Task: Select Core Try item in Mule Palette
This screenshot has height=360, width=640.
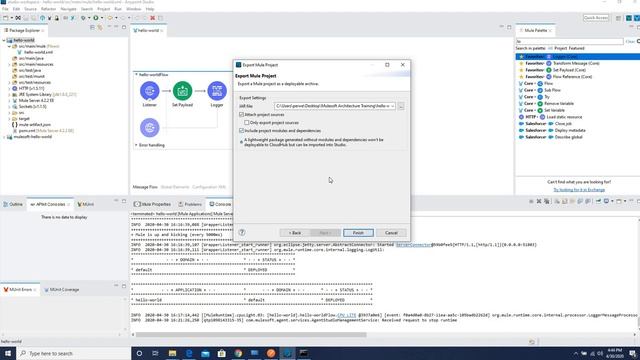Action: click(547, 97)
